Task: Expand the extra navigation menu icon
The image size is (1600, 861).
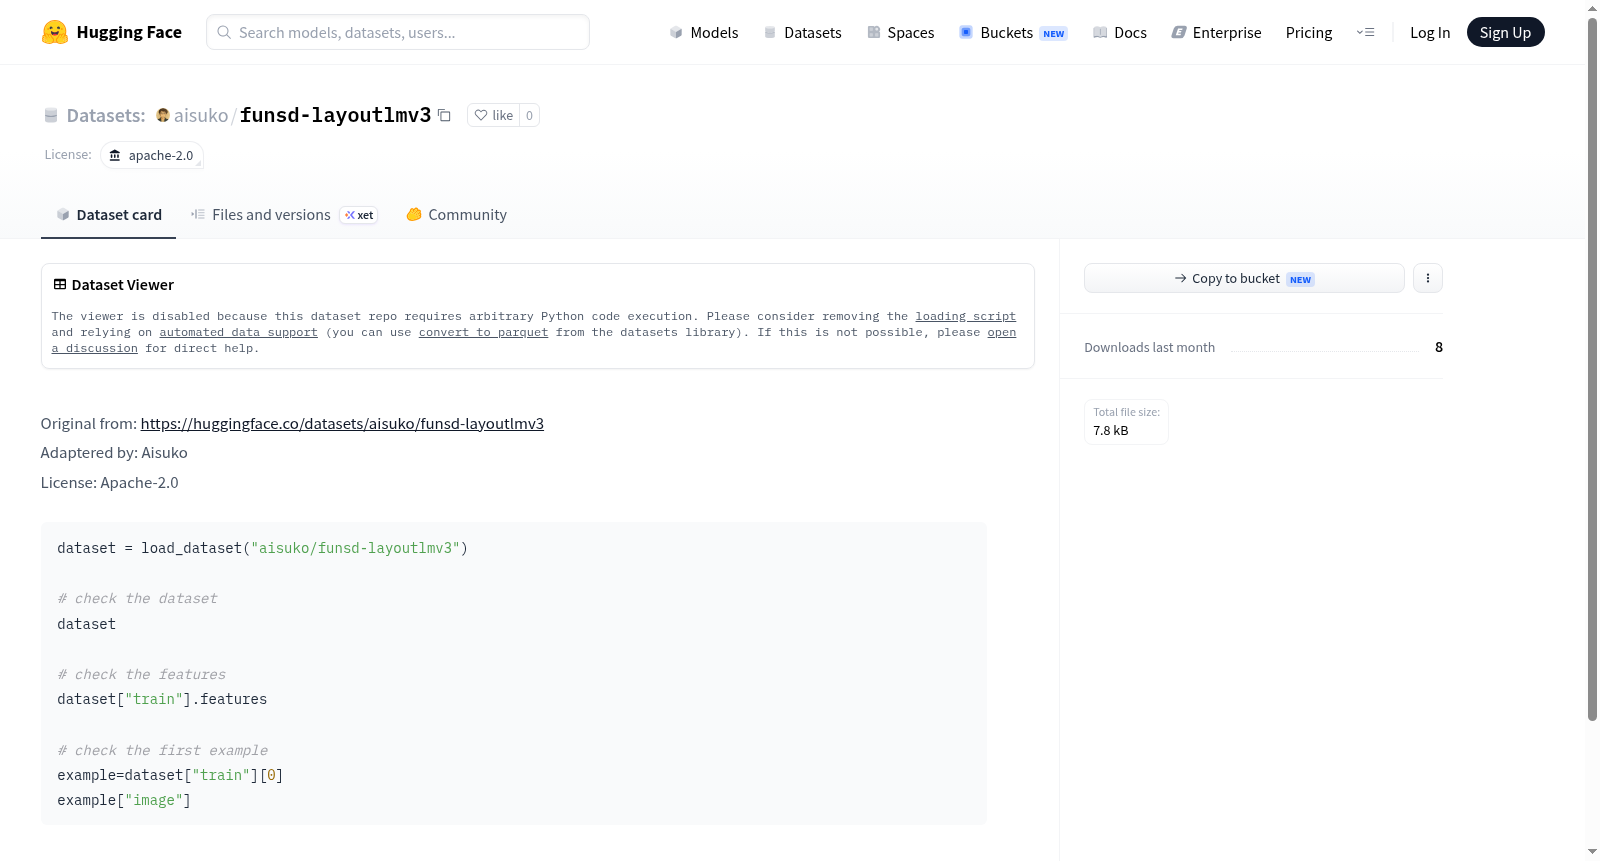Action: (1365, 33)
